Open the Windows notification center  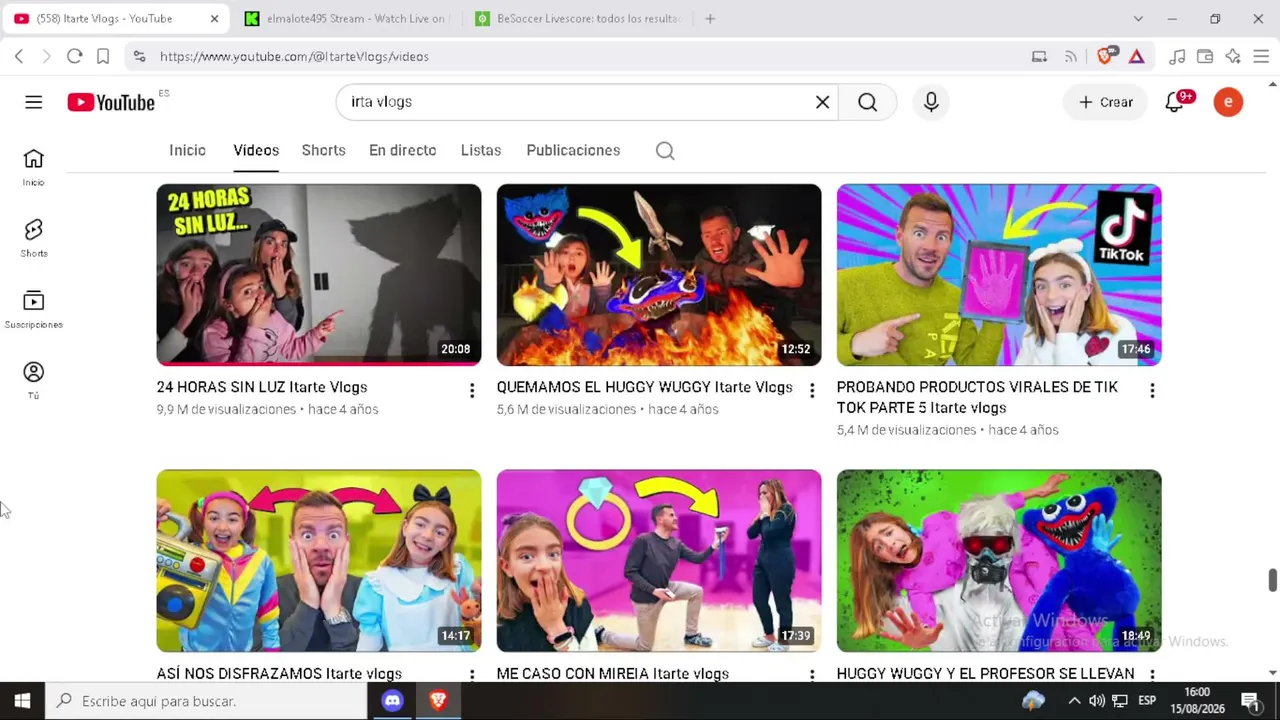point(1250,701)
